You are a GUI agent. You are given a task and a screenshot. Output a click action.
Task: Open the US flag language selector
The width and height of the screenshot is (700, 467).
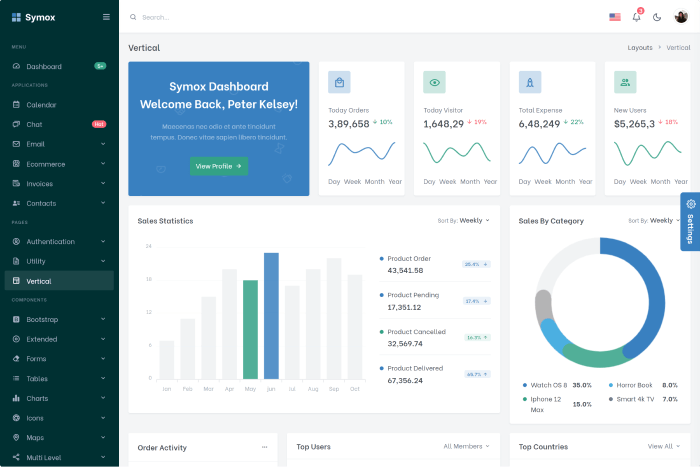(615, 17)
